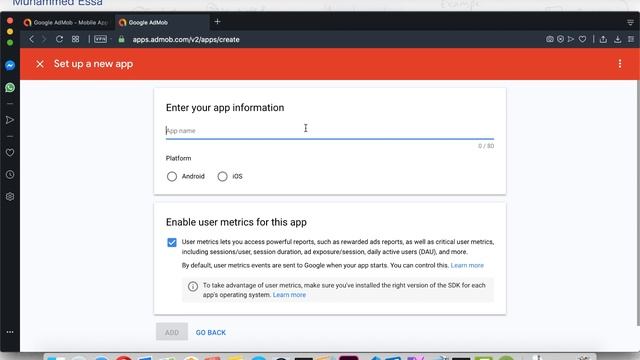Select the active Google AdMob tab
This screenshot has height=360, width=640.
point(162,22)
